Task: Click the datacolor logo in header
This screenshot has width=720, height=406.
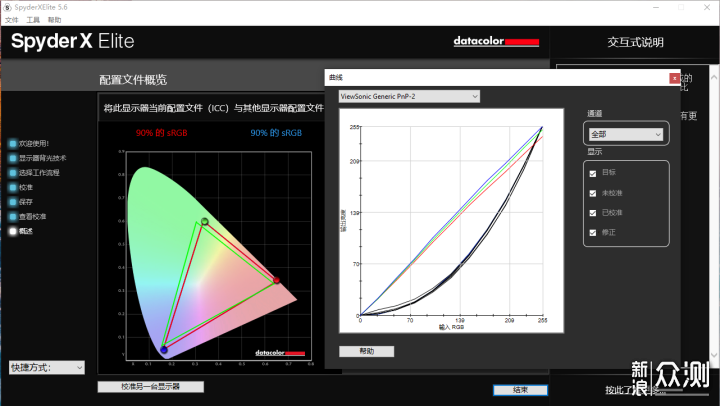Action: pos(496,41)
